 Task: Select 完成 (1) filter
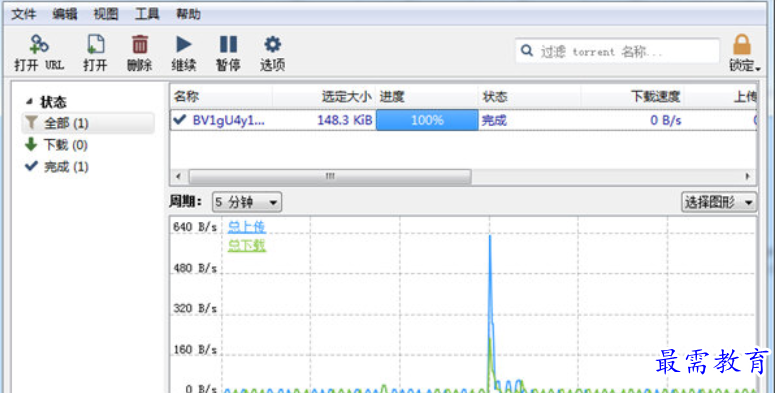click(66, 167)
